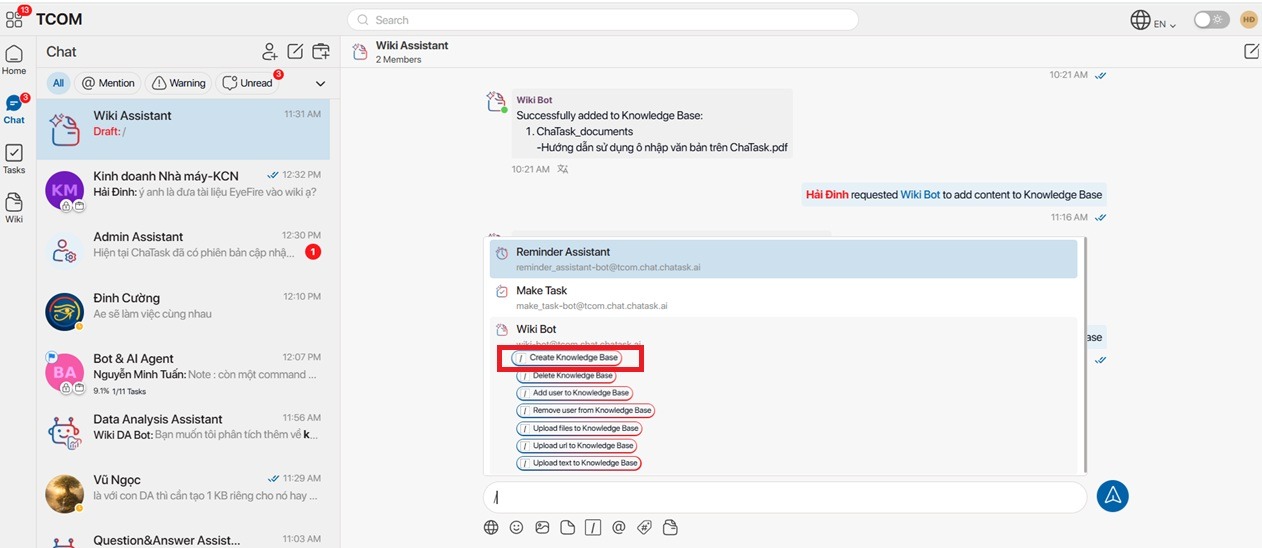
Task: Send the message with the arrow button
Action: click(x=1112, y=496)
